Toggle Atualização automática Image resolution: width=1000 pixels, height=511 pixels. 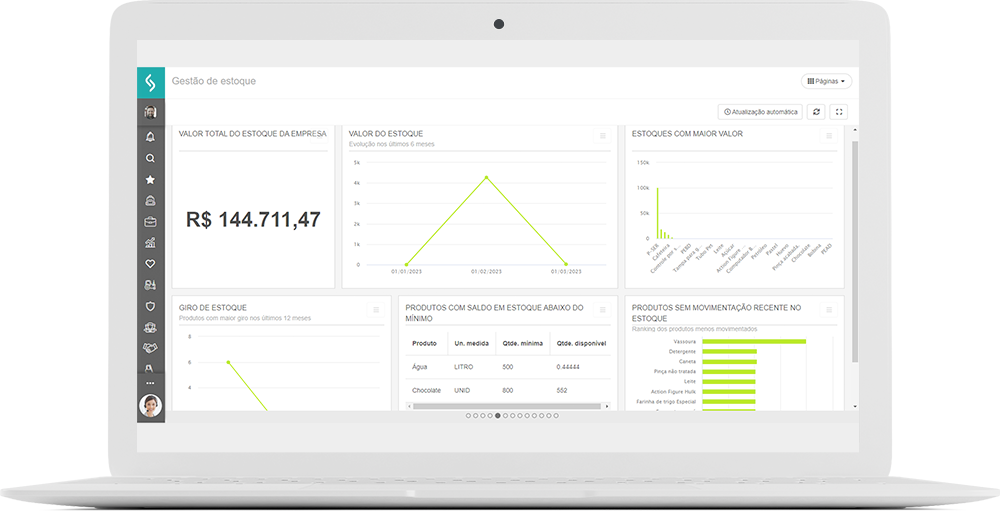tap(760, 112)
